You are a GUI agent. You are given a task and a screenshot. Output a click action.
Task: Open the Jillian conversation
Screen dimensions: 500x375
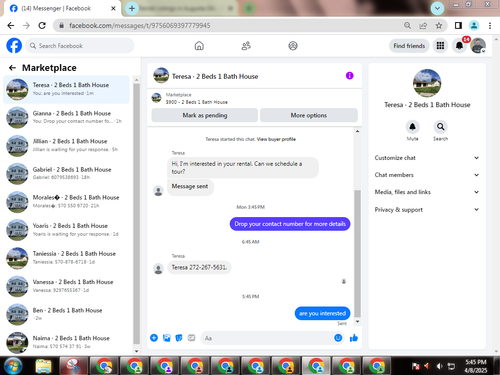66,145
